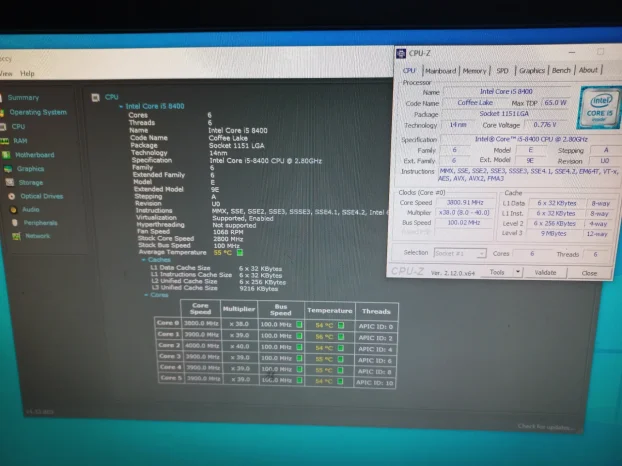Switch to the CPU tab in CPU-Z
This screenshot has height=466, width=622.
point(409,71)
